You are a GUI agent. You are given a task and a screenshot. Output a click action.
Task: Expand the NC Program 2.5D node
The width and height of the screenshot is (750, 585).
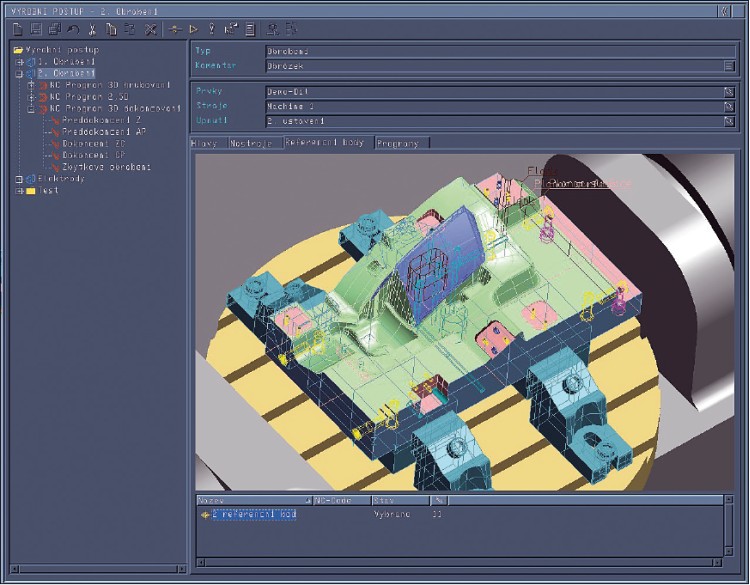[31, 97]
